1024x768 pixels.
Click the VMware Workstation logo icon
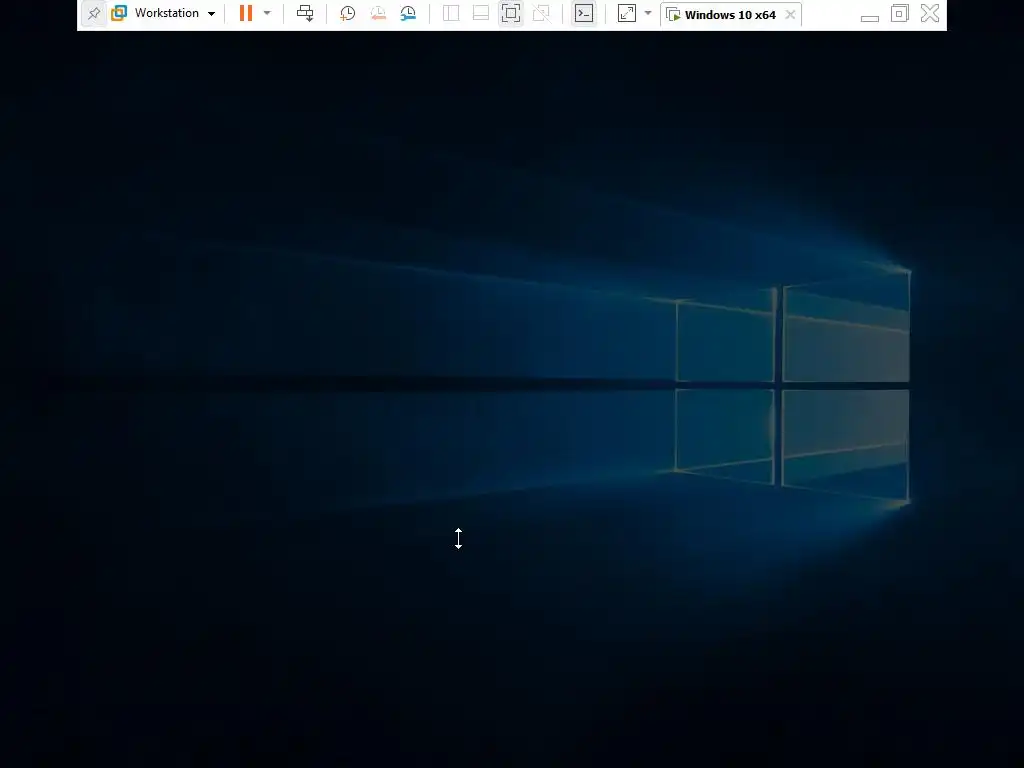point(119,13)
